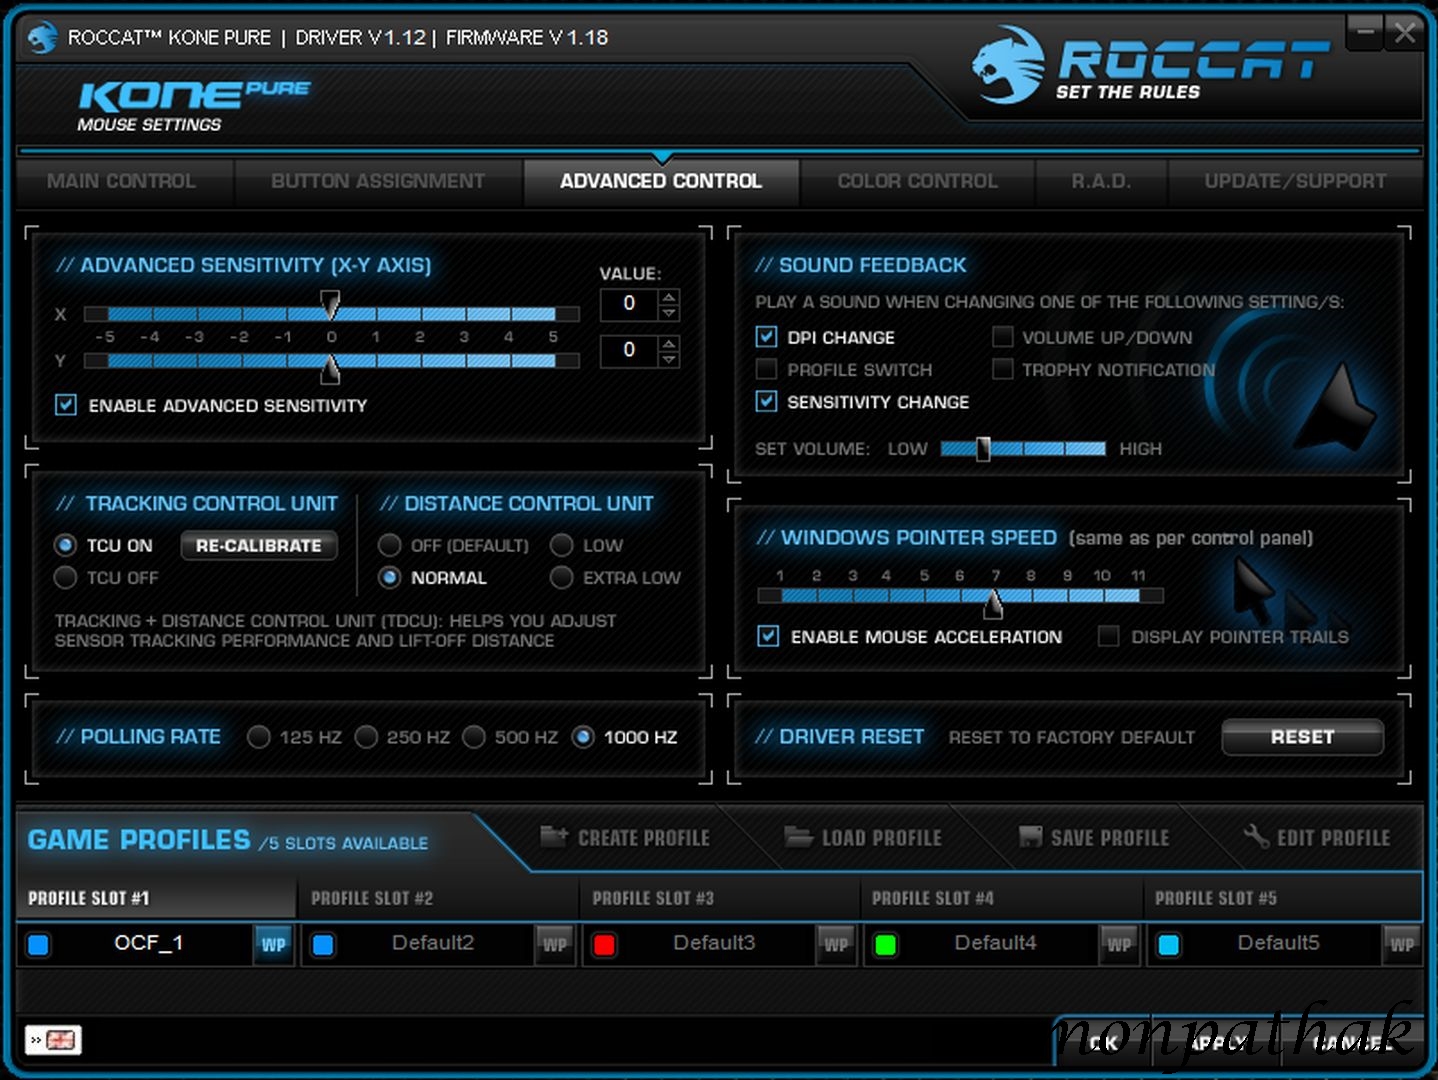Enable Profile Switch sound feedback
The image size is (1438, 1080).
coord(766,369)
